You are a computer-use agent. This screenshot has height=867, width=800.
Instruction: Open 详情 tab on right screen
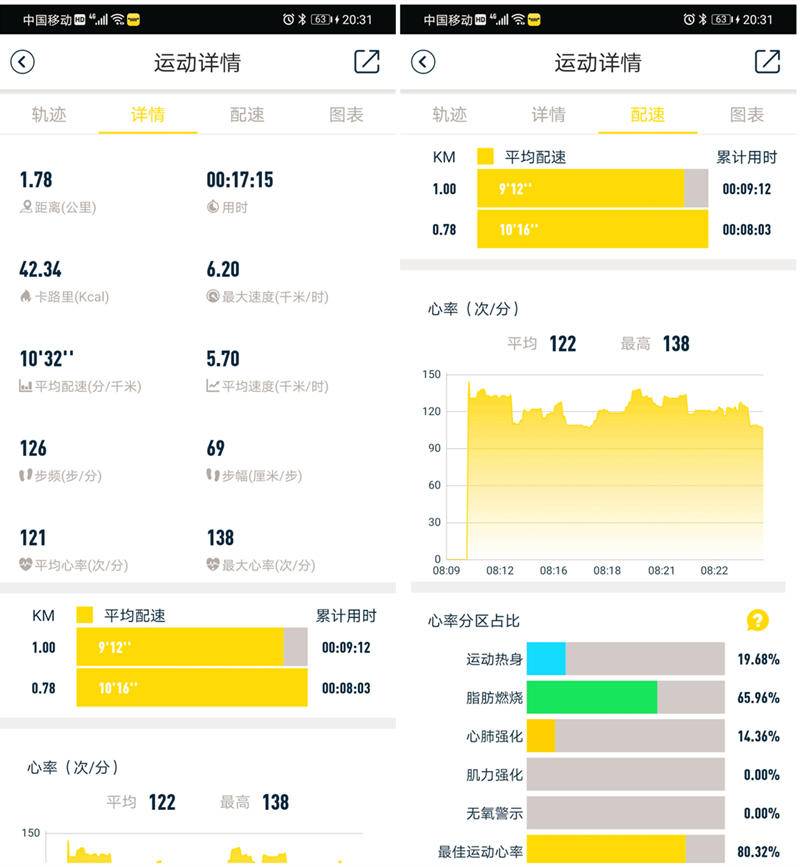[548, 114]
